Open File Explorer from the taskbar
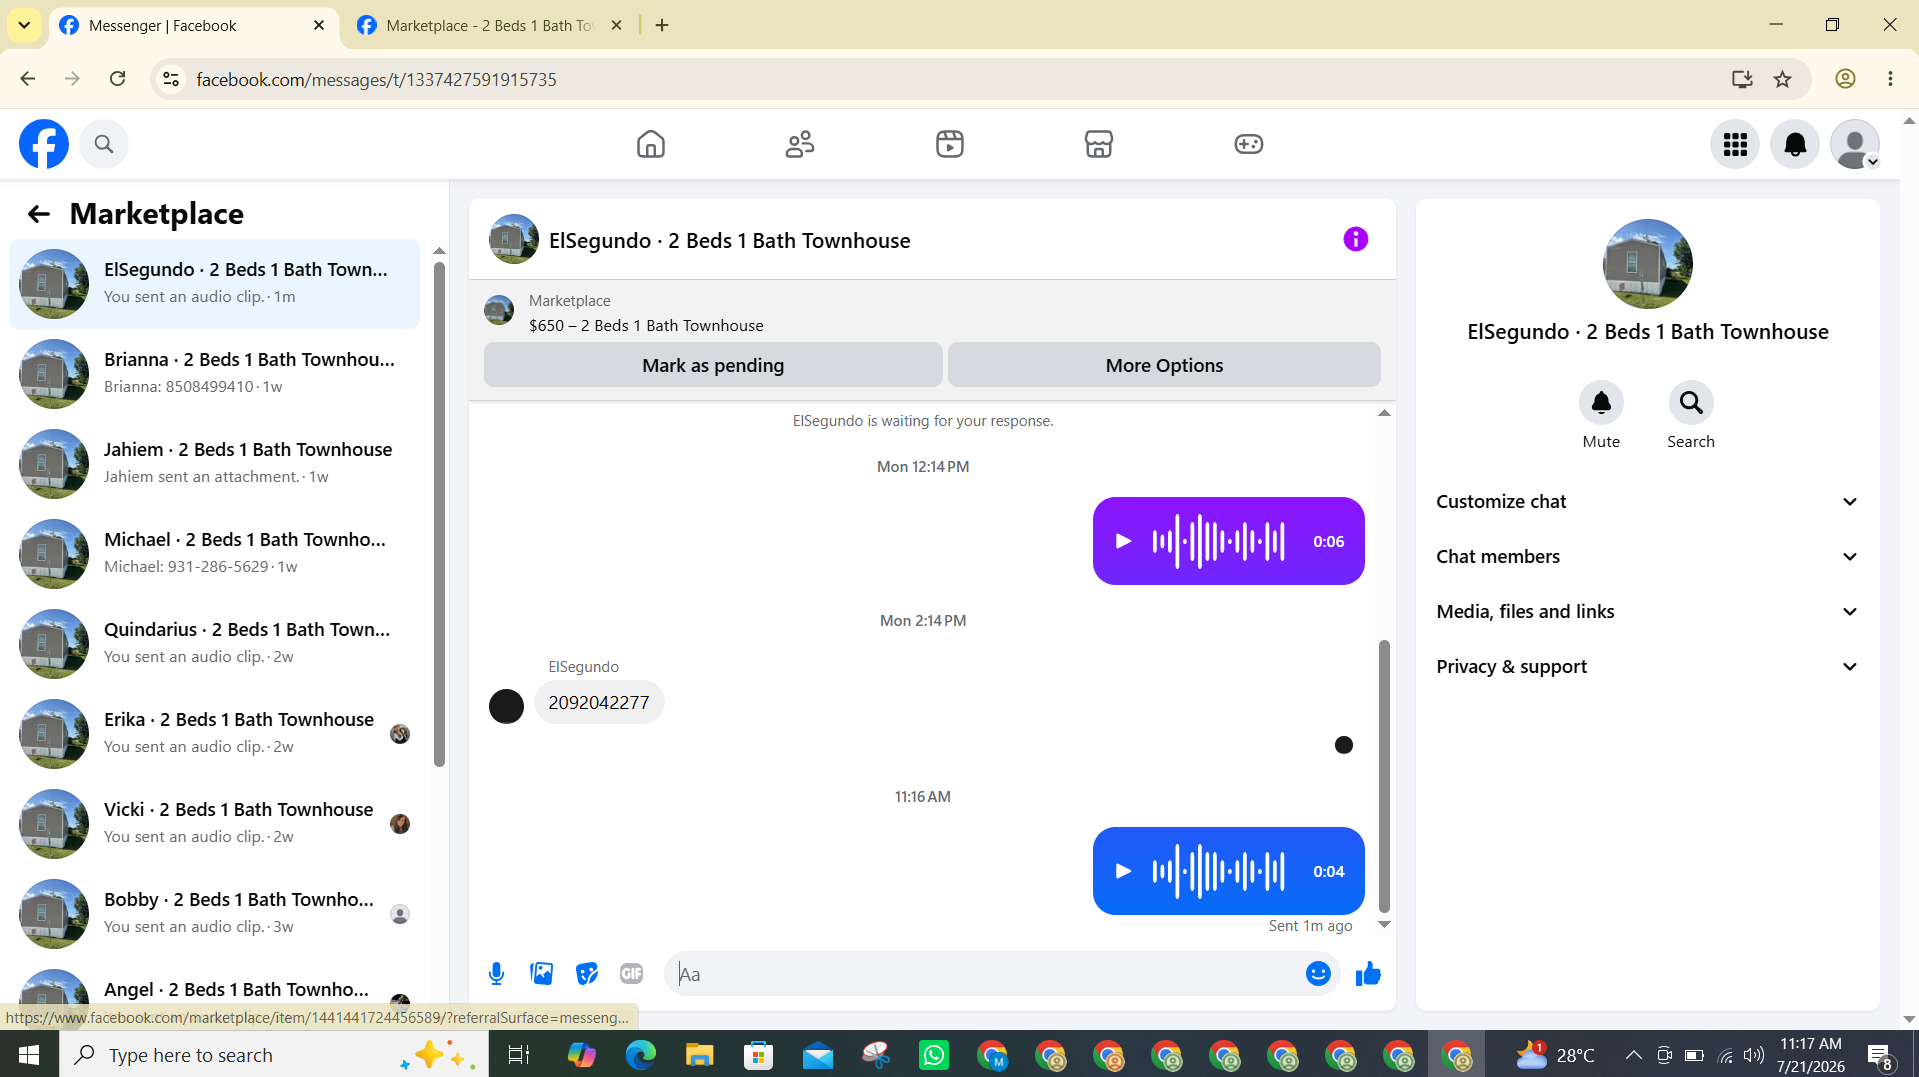The width and height of the screenshot is (1919, 1077). [699, 1055]
